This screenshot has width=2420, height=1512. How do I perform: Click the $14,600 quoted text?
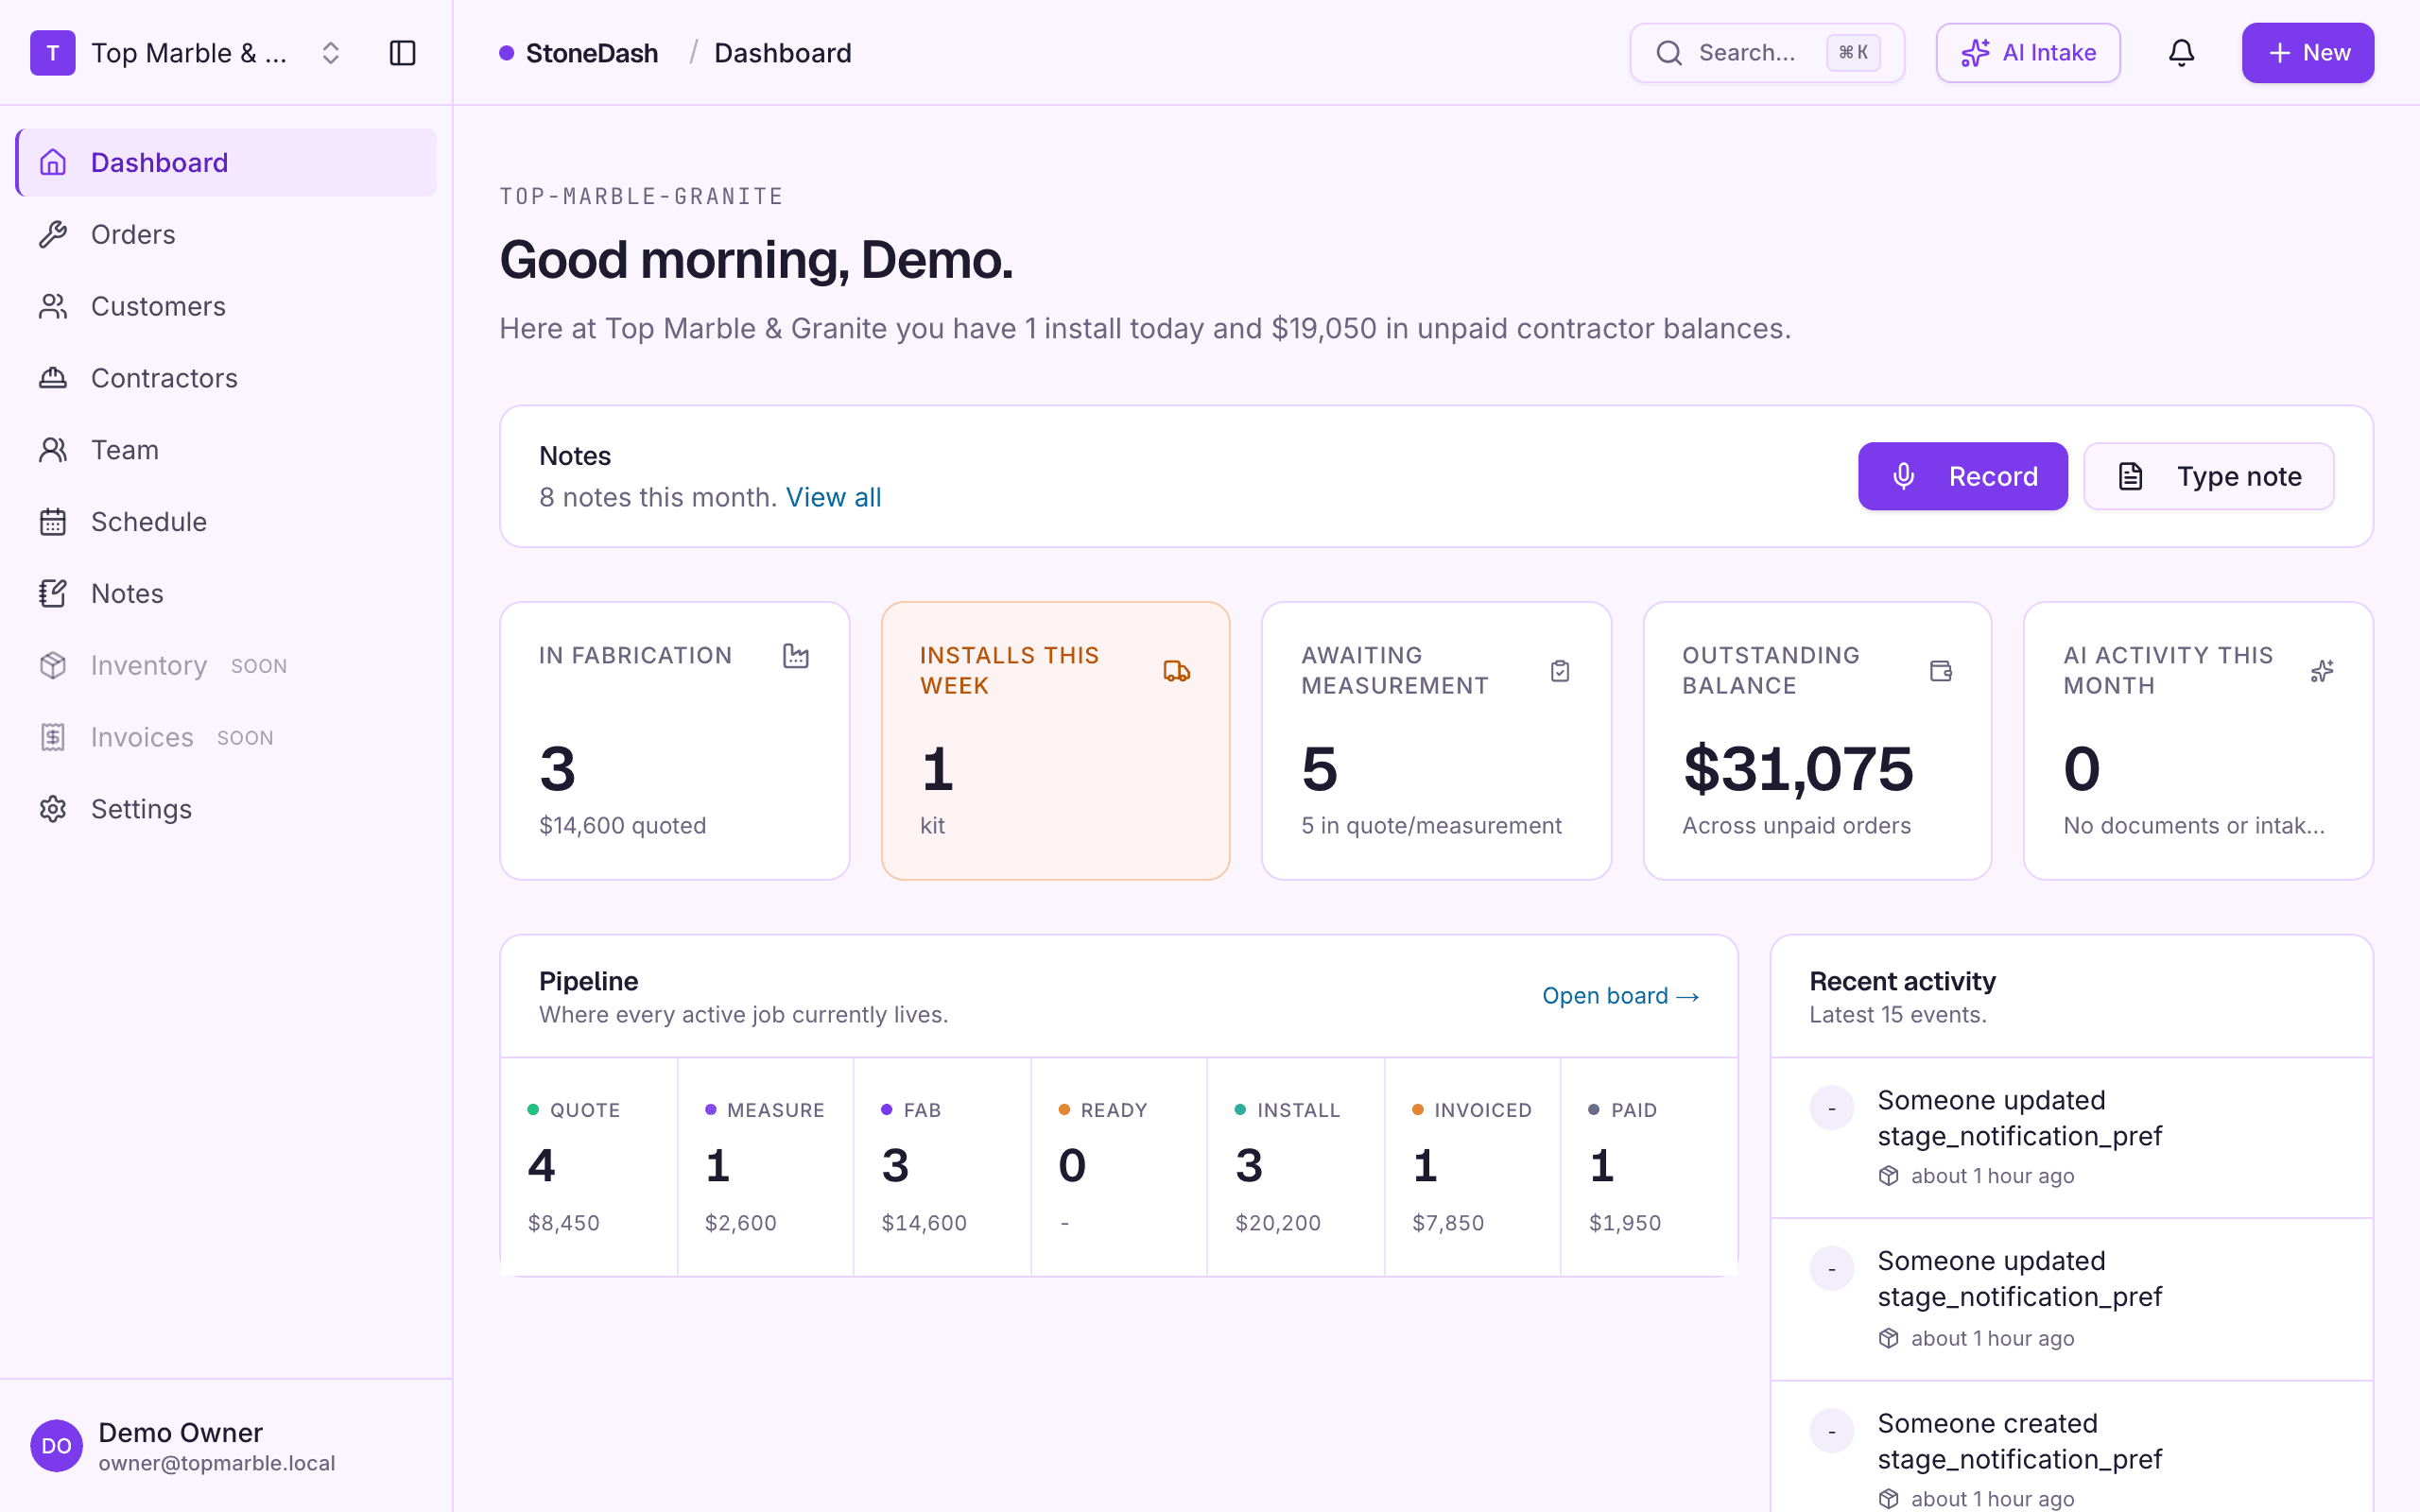point(622,825)
